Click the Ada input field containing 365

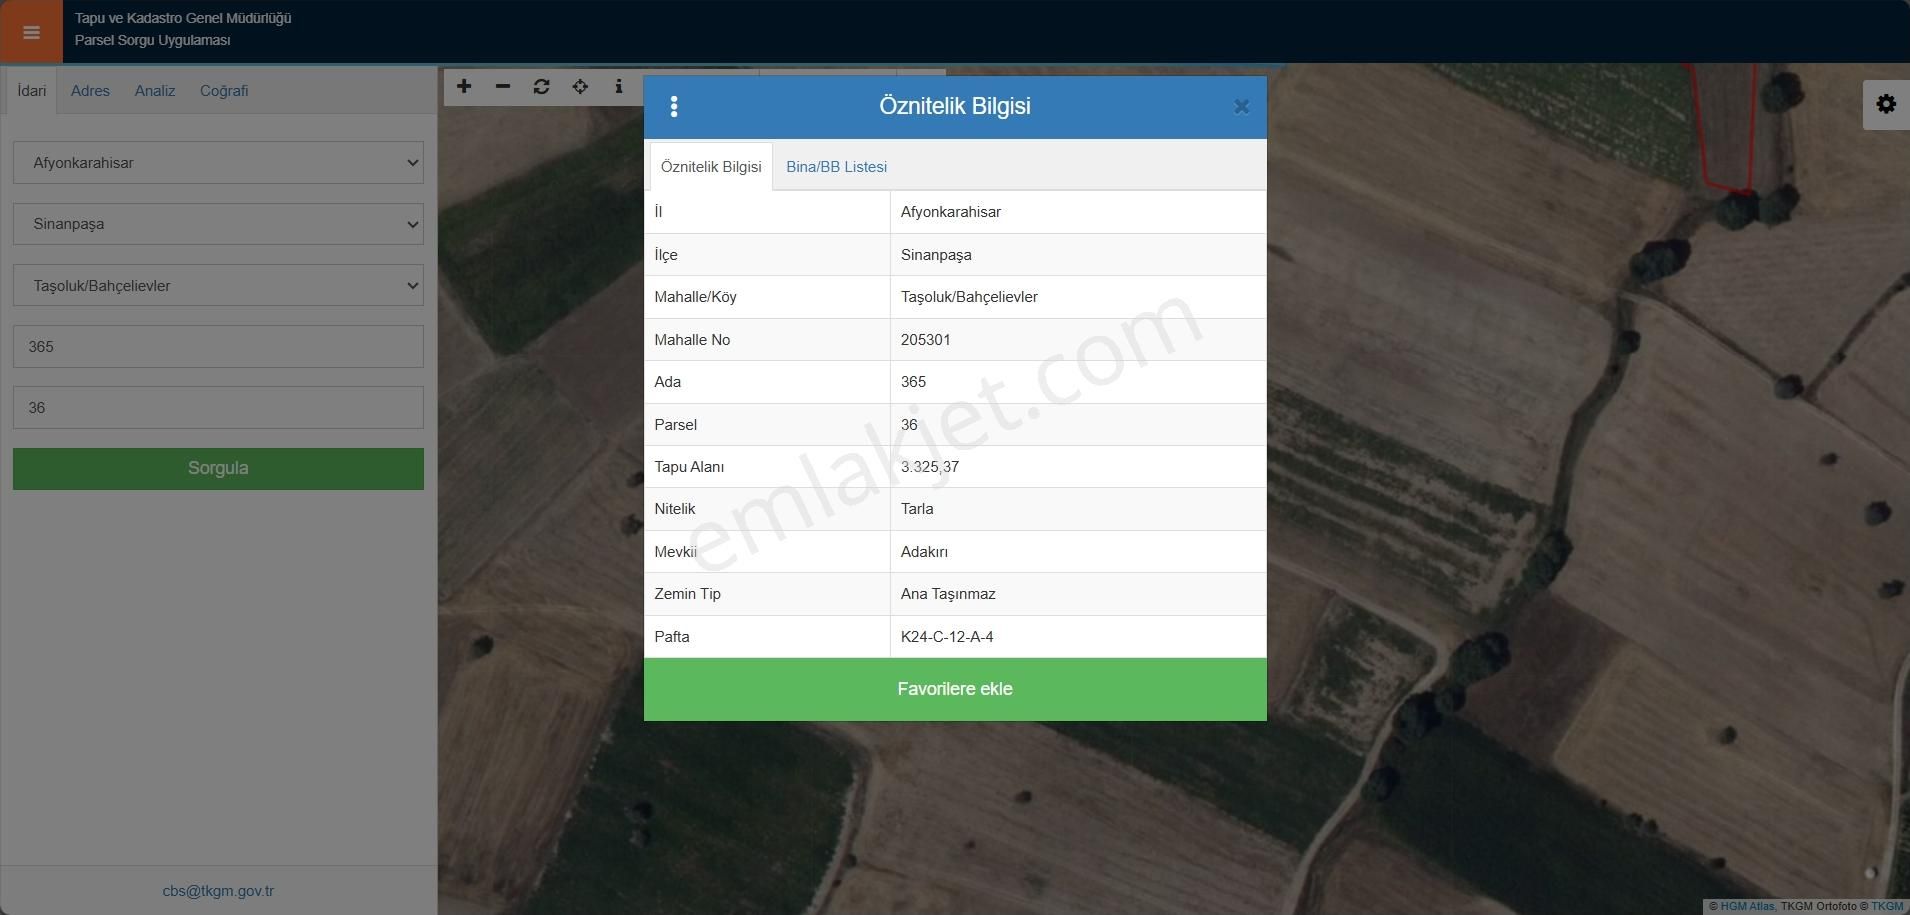[218, 347]
